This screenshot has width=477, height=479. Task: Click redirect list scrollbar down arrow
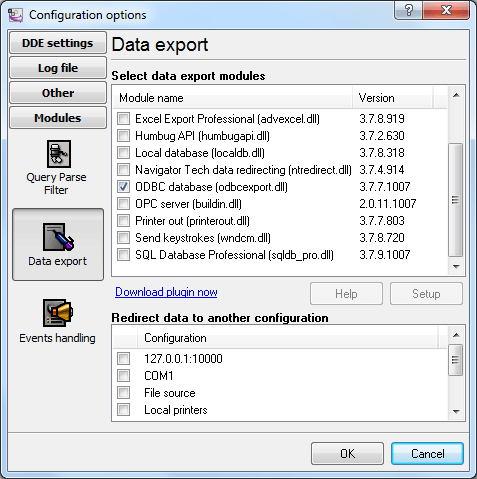(x=456, y=412)
